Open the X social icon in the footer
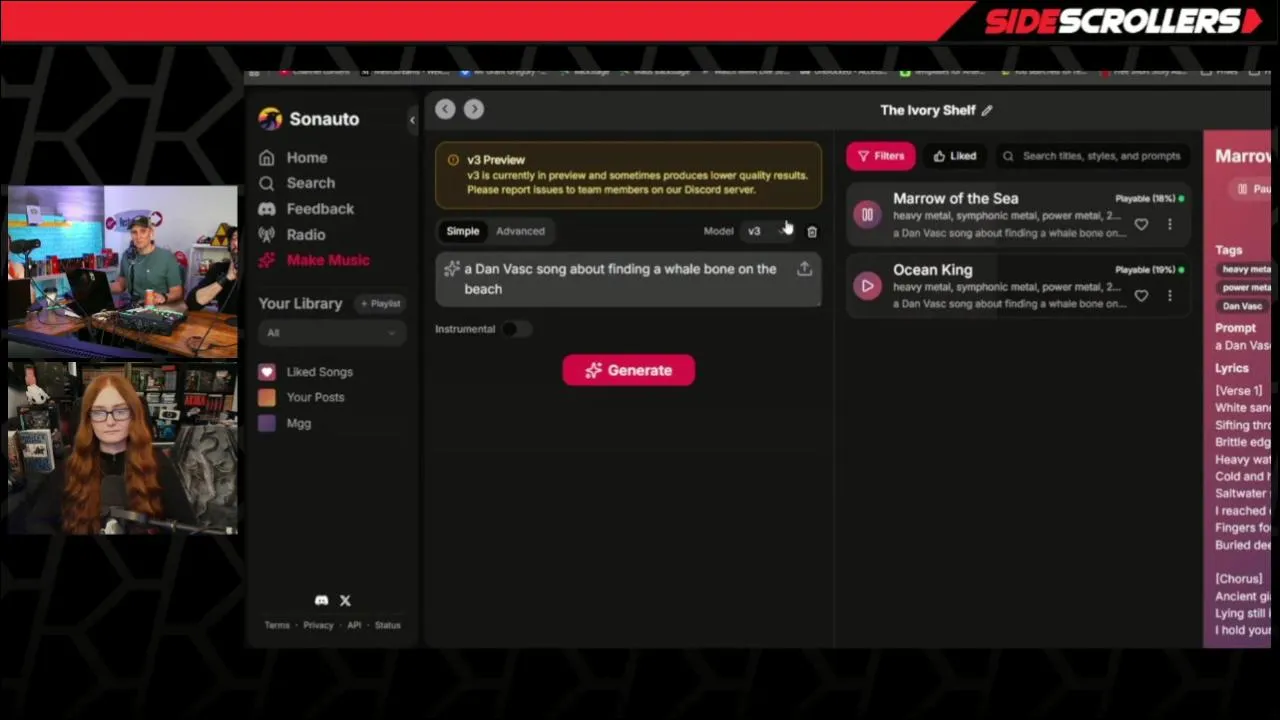The height and width of the screenshot is (720, 1280). (345, 601)
